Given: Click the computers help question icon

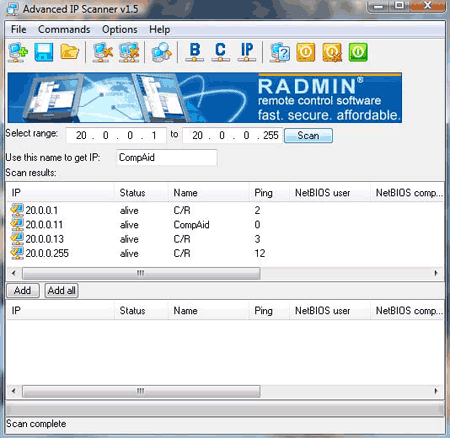Looking at the screenshot, I should (280, 52).
